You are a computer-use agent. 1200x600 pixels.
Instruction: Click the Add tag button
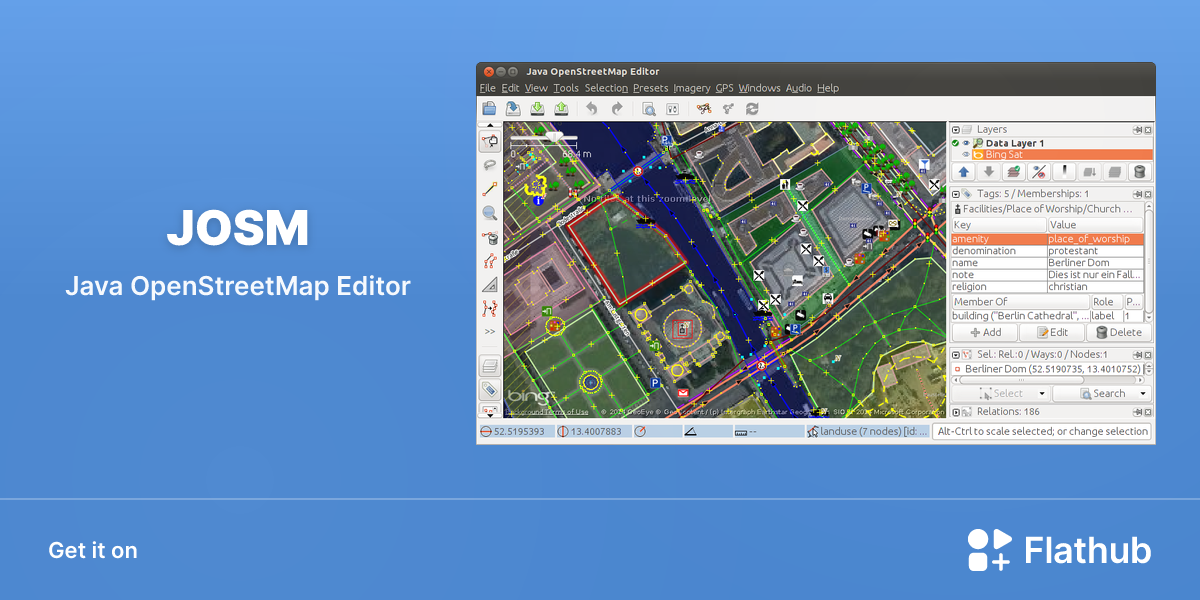(x=985, y=333)
